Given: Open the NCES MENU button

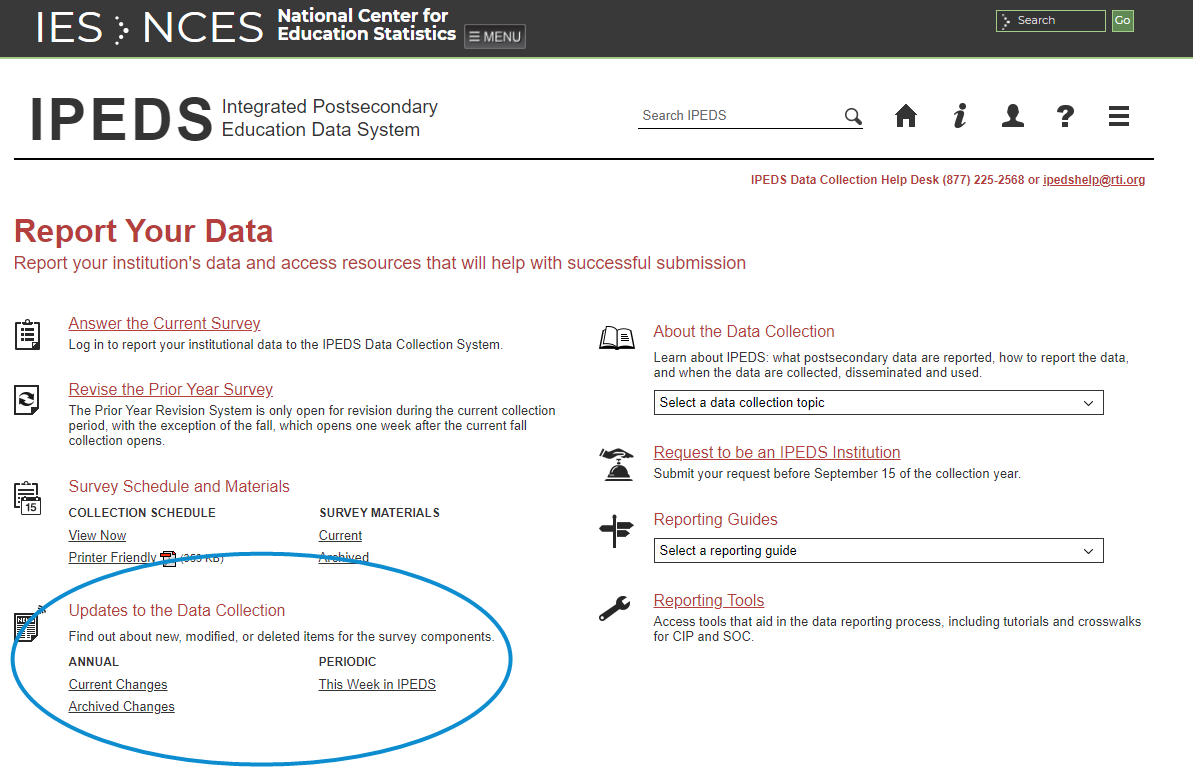Looking at the screenshot, I should point(495,37).
